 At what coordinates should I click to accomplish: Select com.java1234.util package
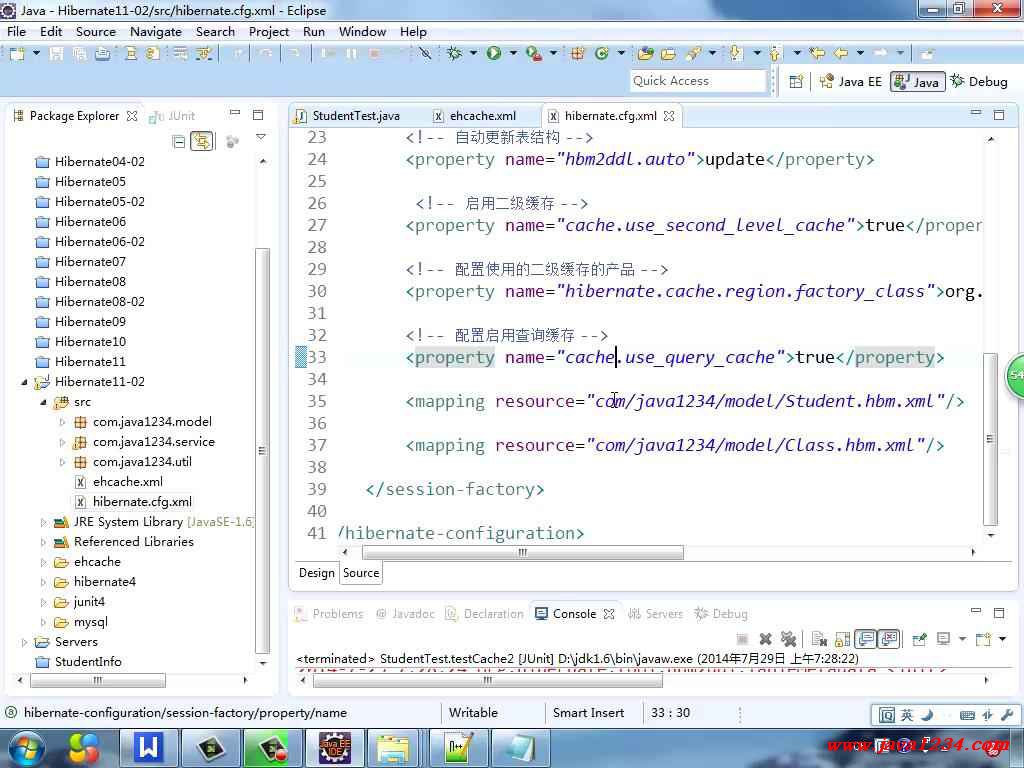[x=142, y=462]
